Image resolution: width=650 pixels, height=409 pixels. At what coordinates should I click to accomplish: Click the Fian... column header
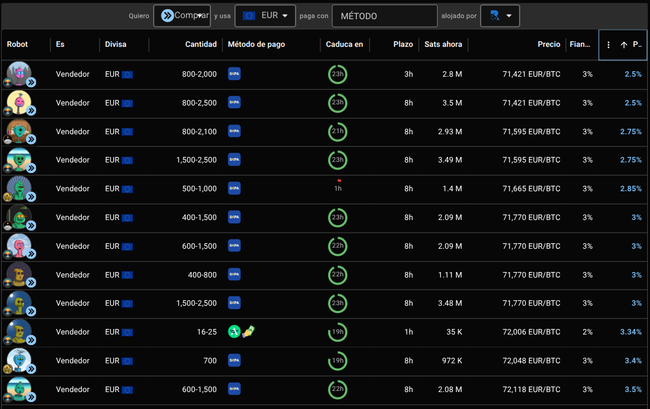point(580,44)
